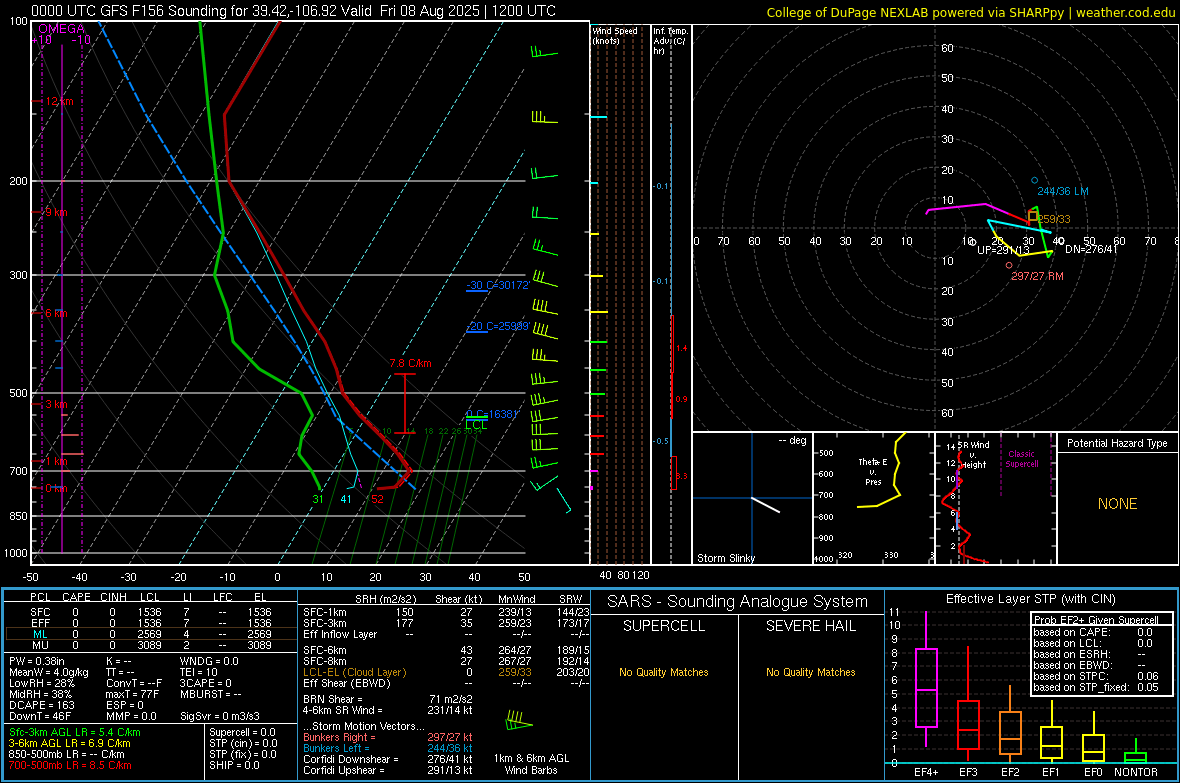Image resolution: width=1180 pixels, height=783 pixels.
Task: Click the '-20 C=25989' level label
Action: pyautogui.click(x=497, y=326)
